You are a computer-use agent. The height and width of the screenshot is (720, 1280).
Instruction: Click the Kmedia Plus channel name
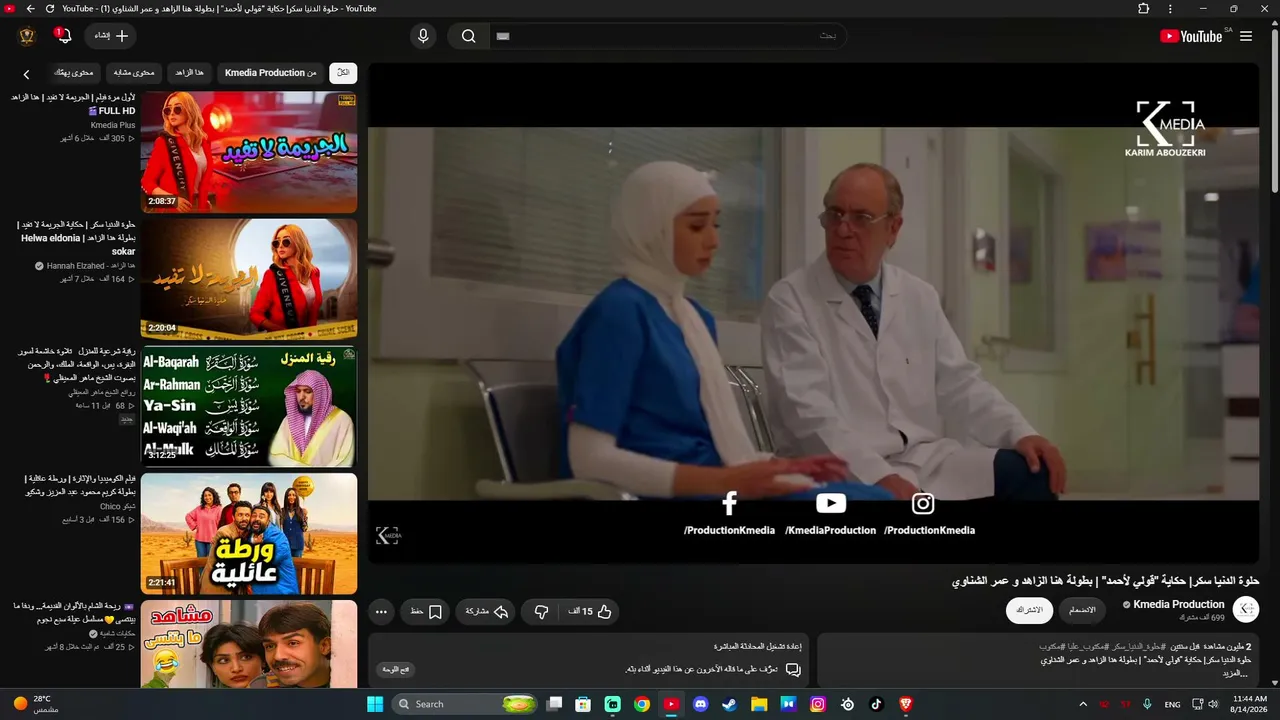[113, 125]
